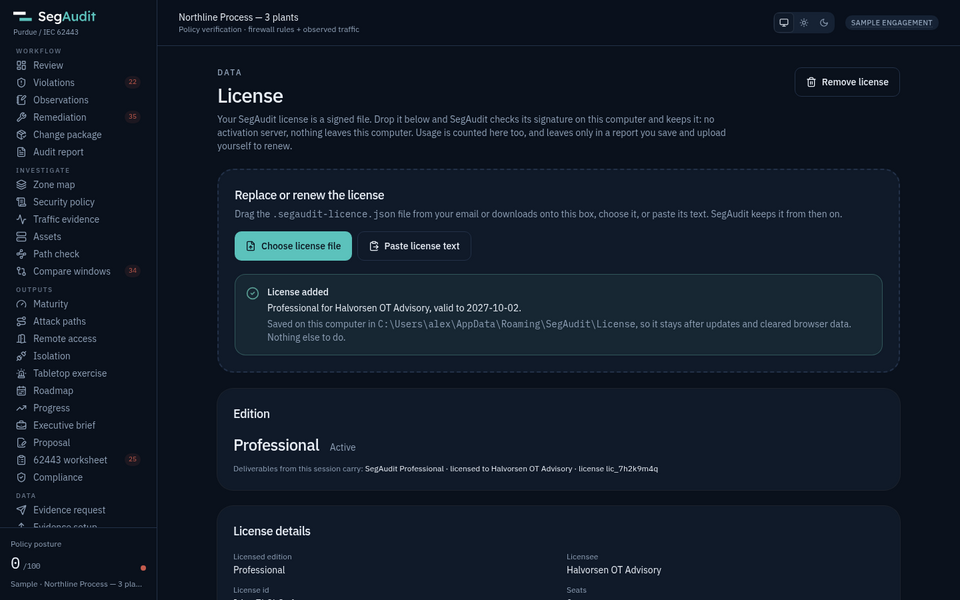Click the Executive brief briefcase icon
The width and height of the screenshot is (960, 600).
(x=21, y=425)
